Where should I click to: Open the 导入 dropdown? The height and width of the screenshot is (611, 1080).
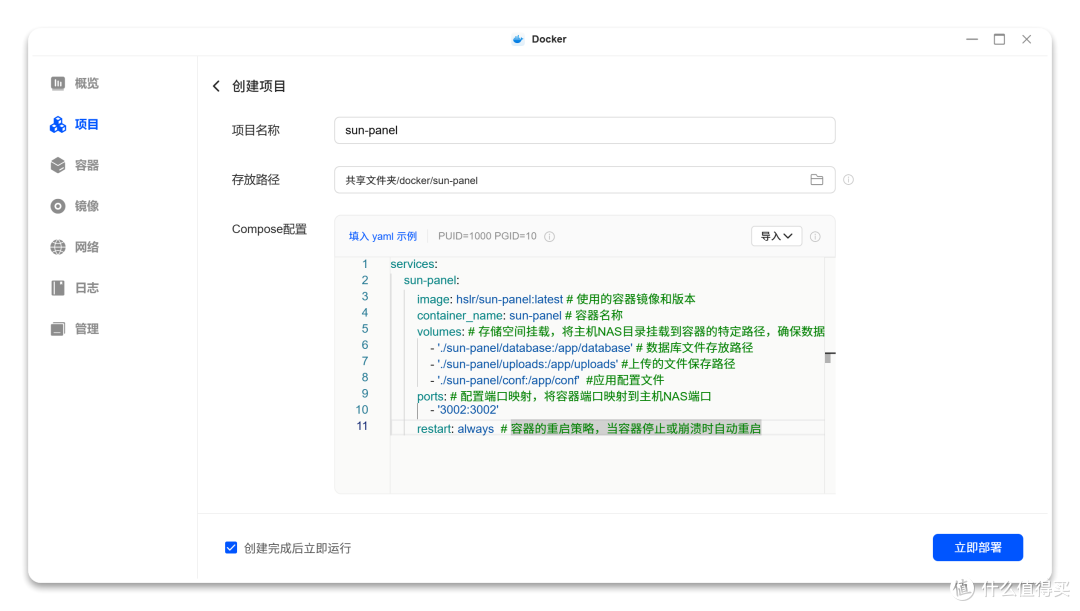click(776, 236)
